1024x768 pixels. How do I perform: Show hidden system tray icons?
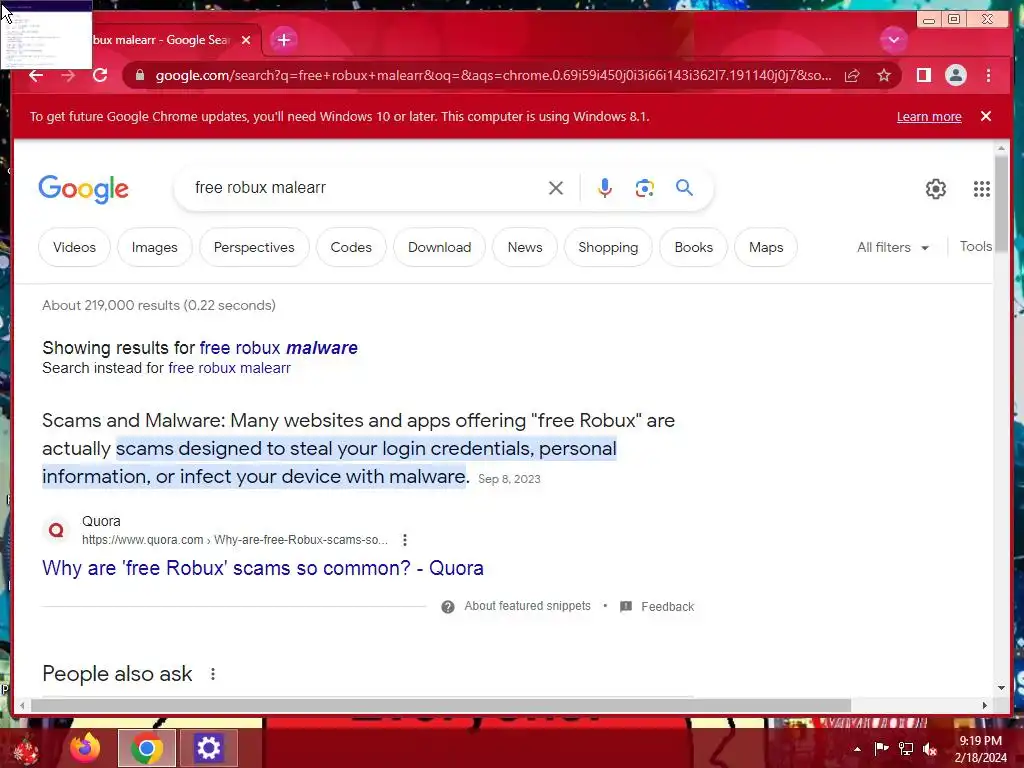[857, 749]
